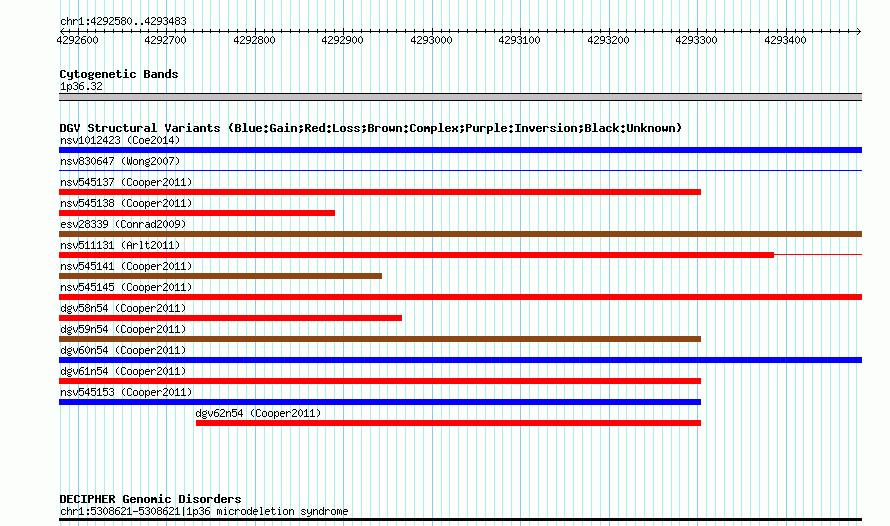Open the nsv545145 (Cooper2011) label
The image size is (890, 526).
click(x=126, y=287)
